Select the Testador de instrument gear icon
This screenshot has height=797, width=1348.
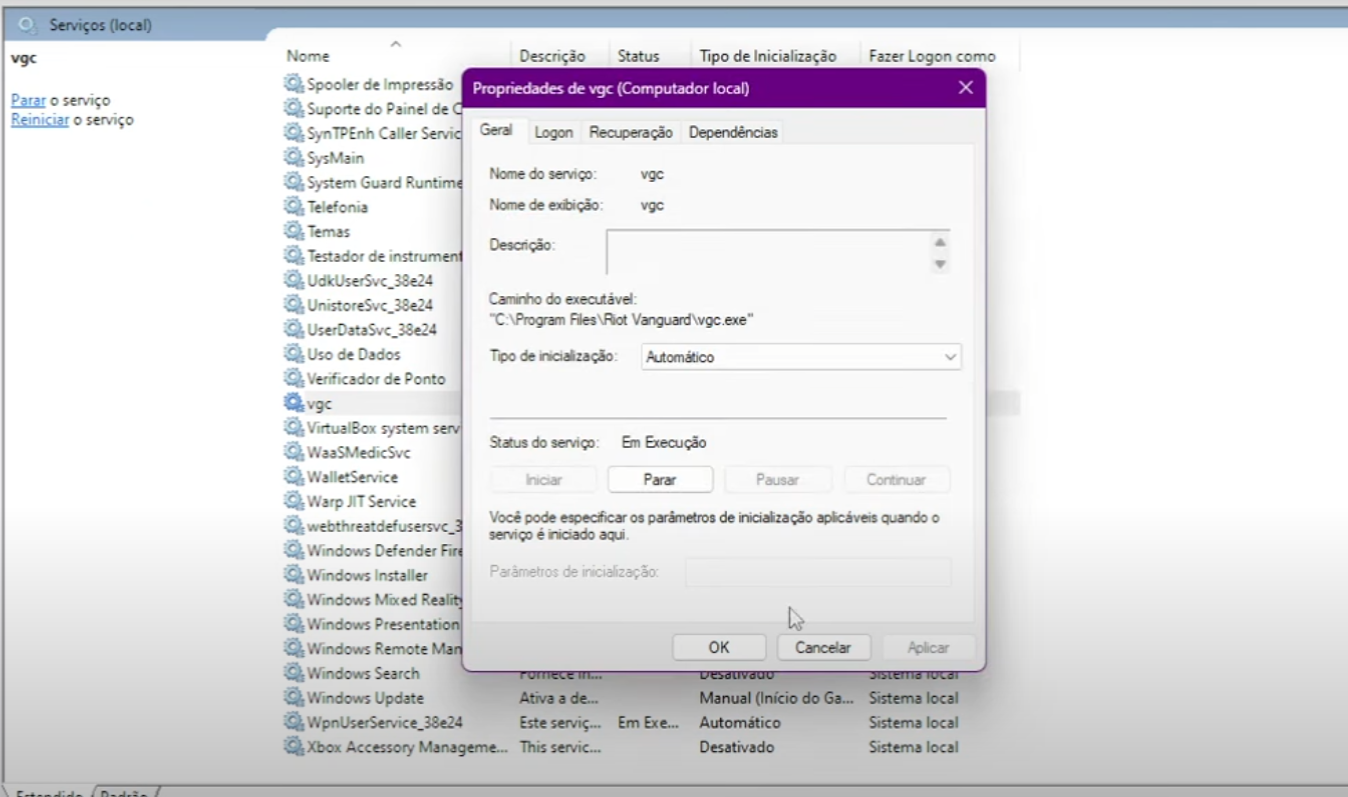(294, 256)
